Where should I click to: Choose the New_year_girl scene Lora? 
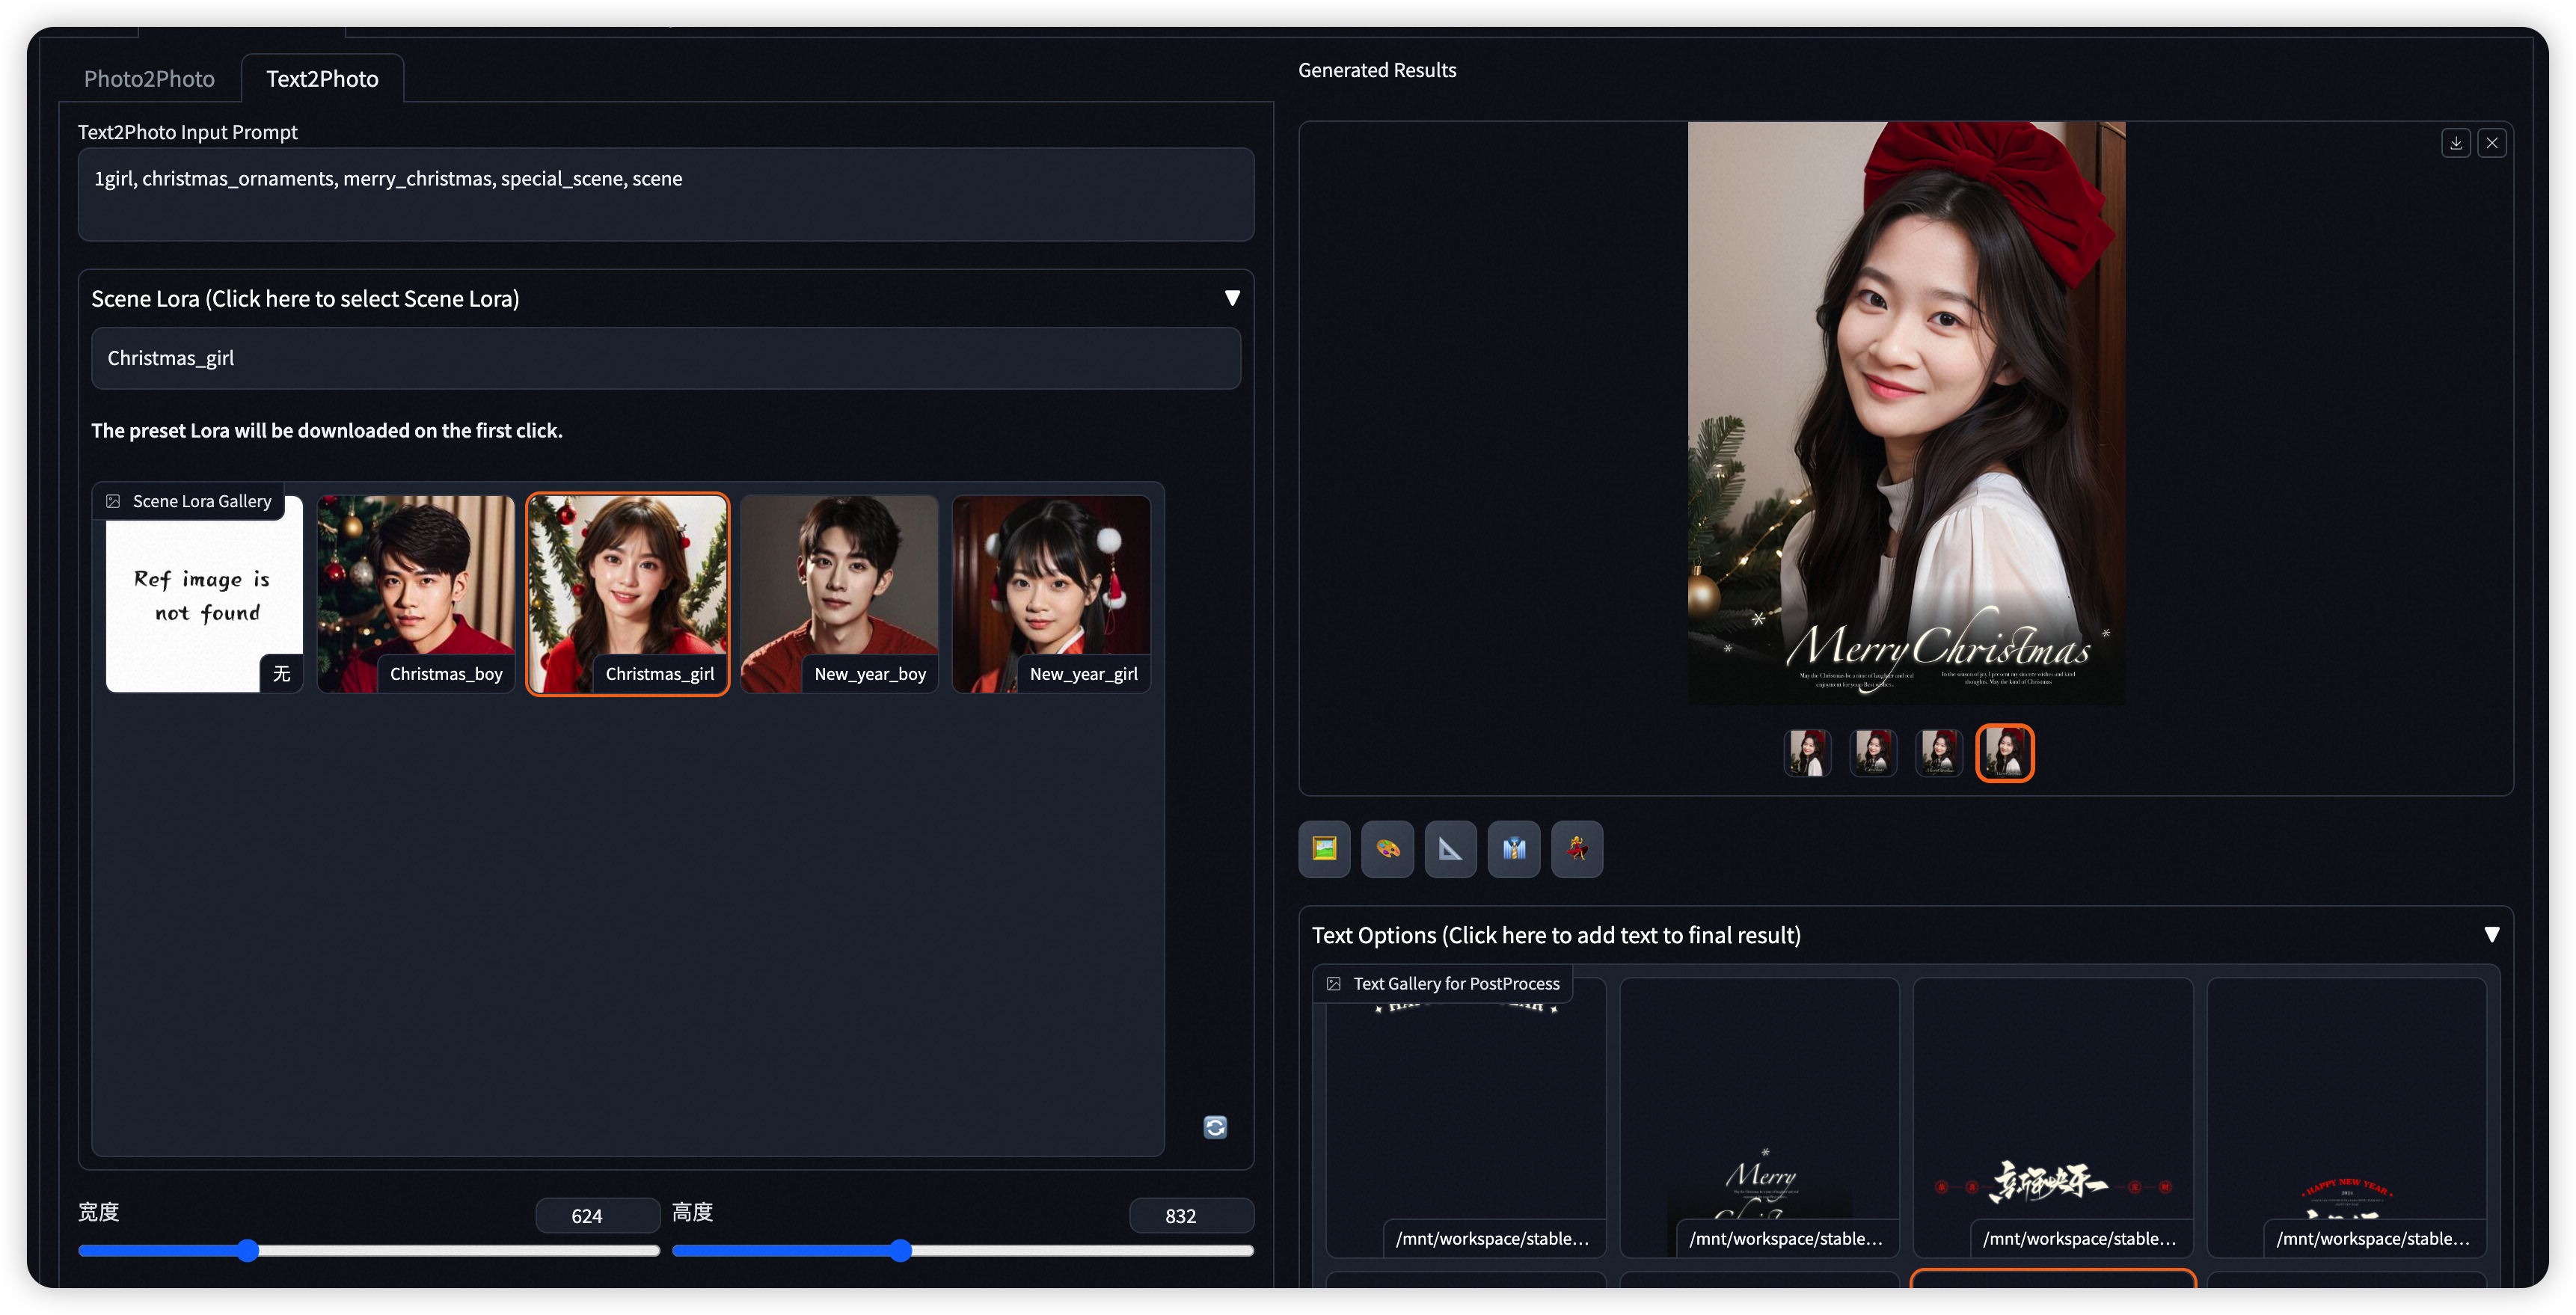(1051, 593)
